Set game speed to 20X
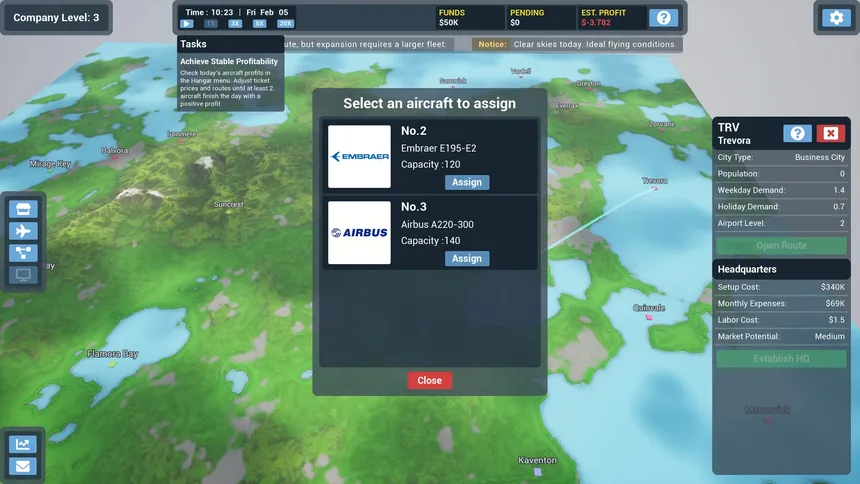 [285, 24]
